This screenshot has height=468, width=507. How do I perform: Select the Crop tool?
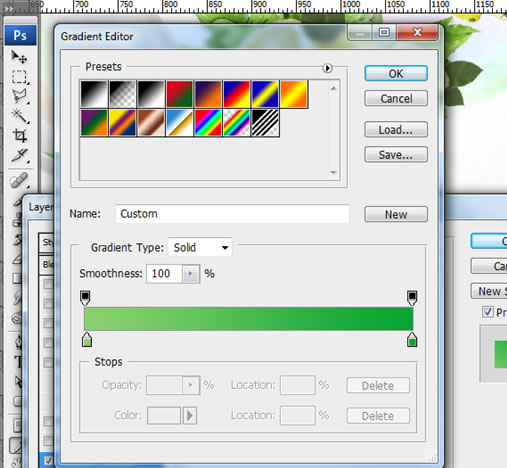pyautogui.click(x=19, y=136)
